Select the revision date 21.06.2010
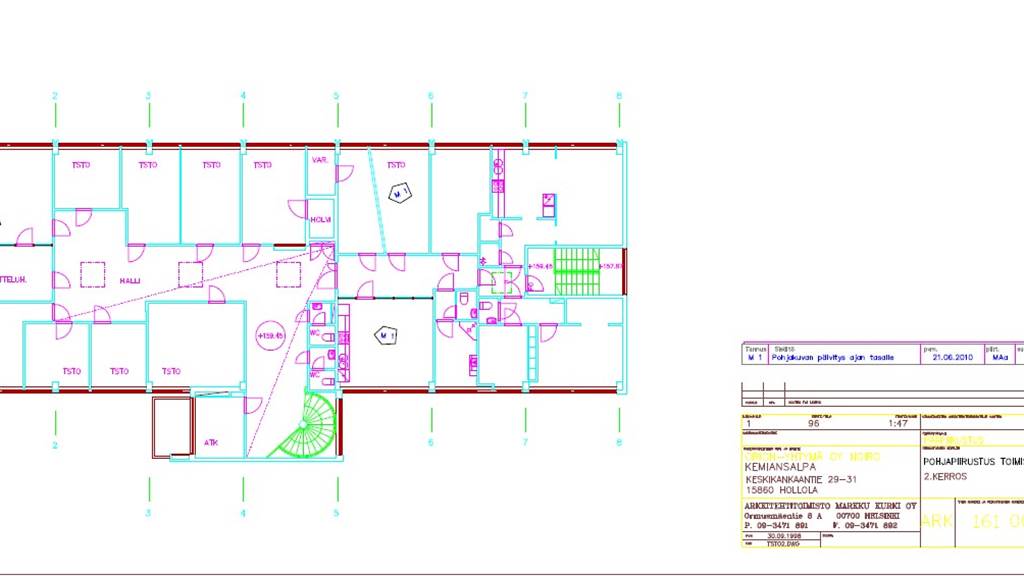The height and width of the screenshot is (576, 1024). coord(951,357)
